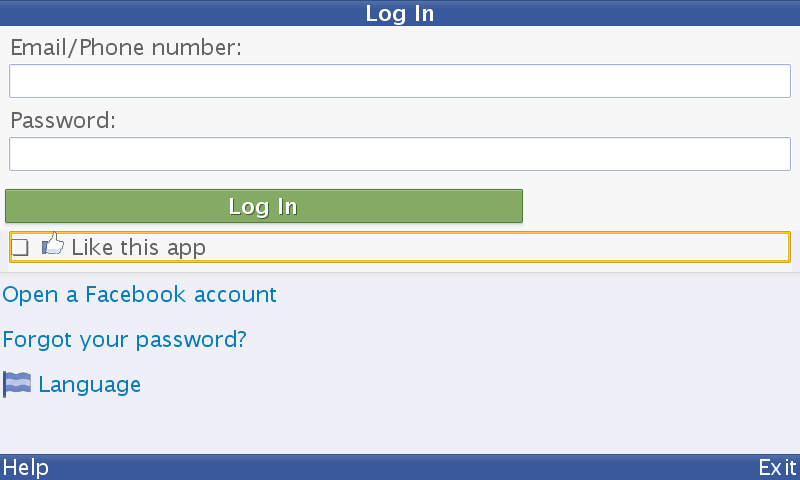Click the blue flag Language icon

[17, 384]
